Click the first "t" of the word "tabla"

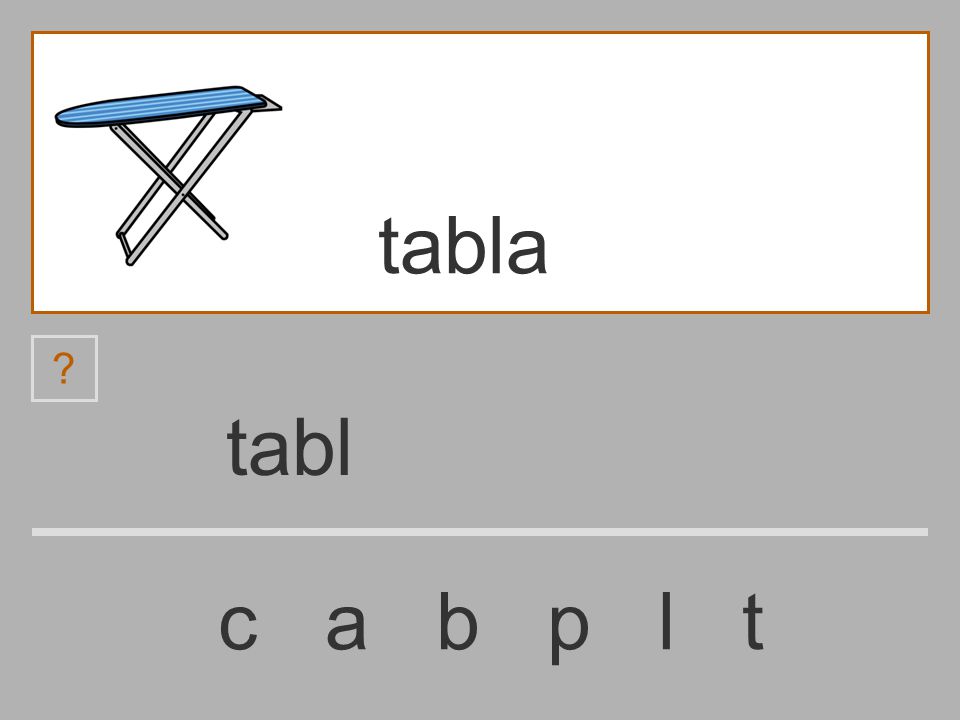(390, 247)
